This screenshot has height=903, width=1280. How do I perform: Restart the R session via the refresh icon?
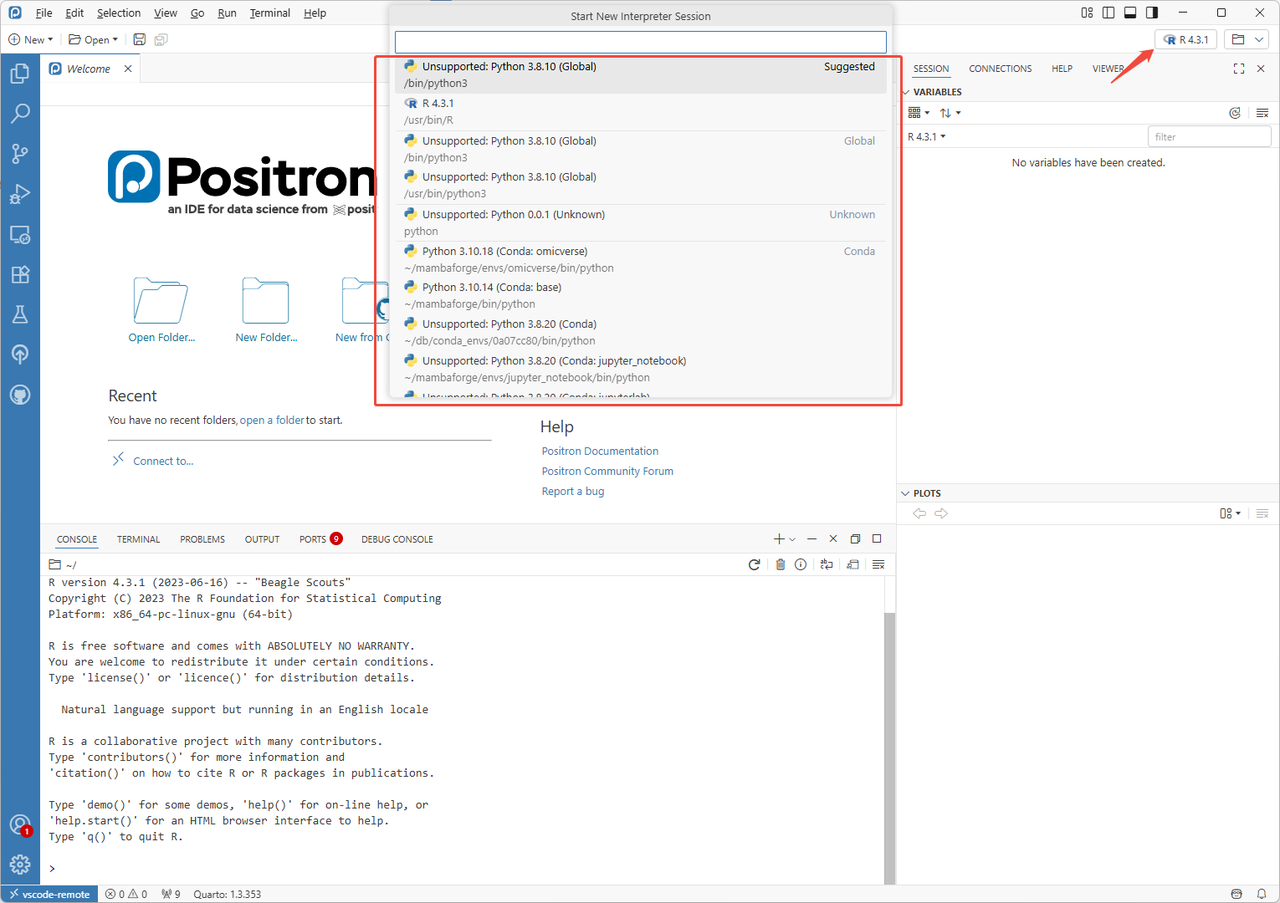pos(755,564)
